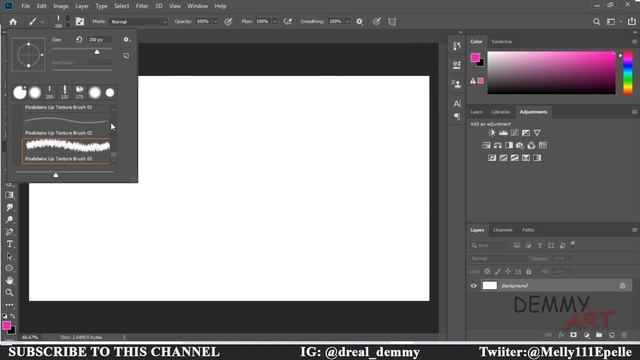Image resolution: width=640 pixels, height=360 pixels.
Task: Open the Image menu
Action: point(61,6)
